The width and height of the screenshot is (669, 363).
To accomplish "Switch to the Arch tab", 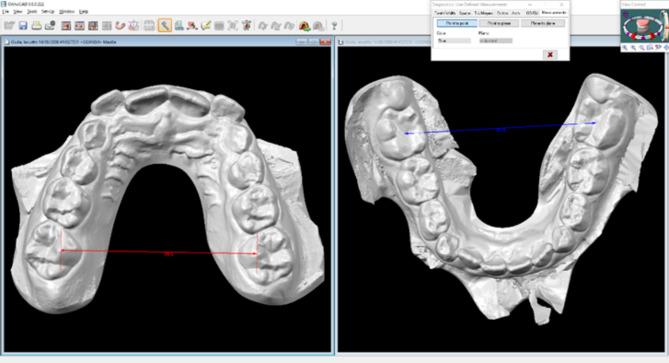I will 516,13.
